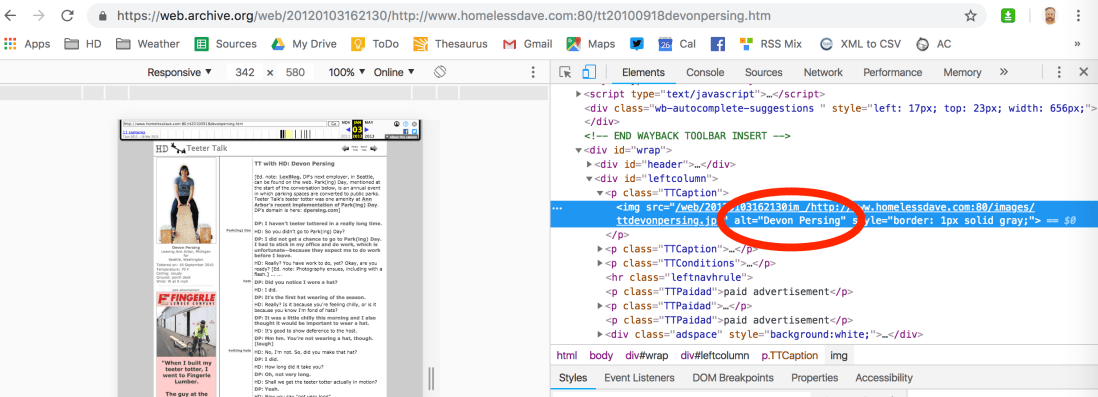Open the Sources bookmark
Viewport: 1098px width, 397px height.
225,44
